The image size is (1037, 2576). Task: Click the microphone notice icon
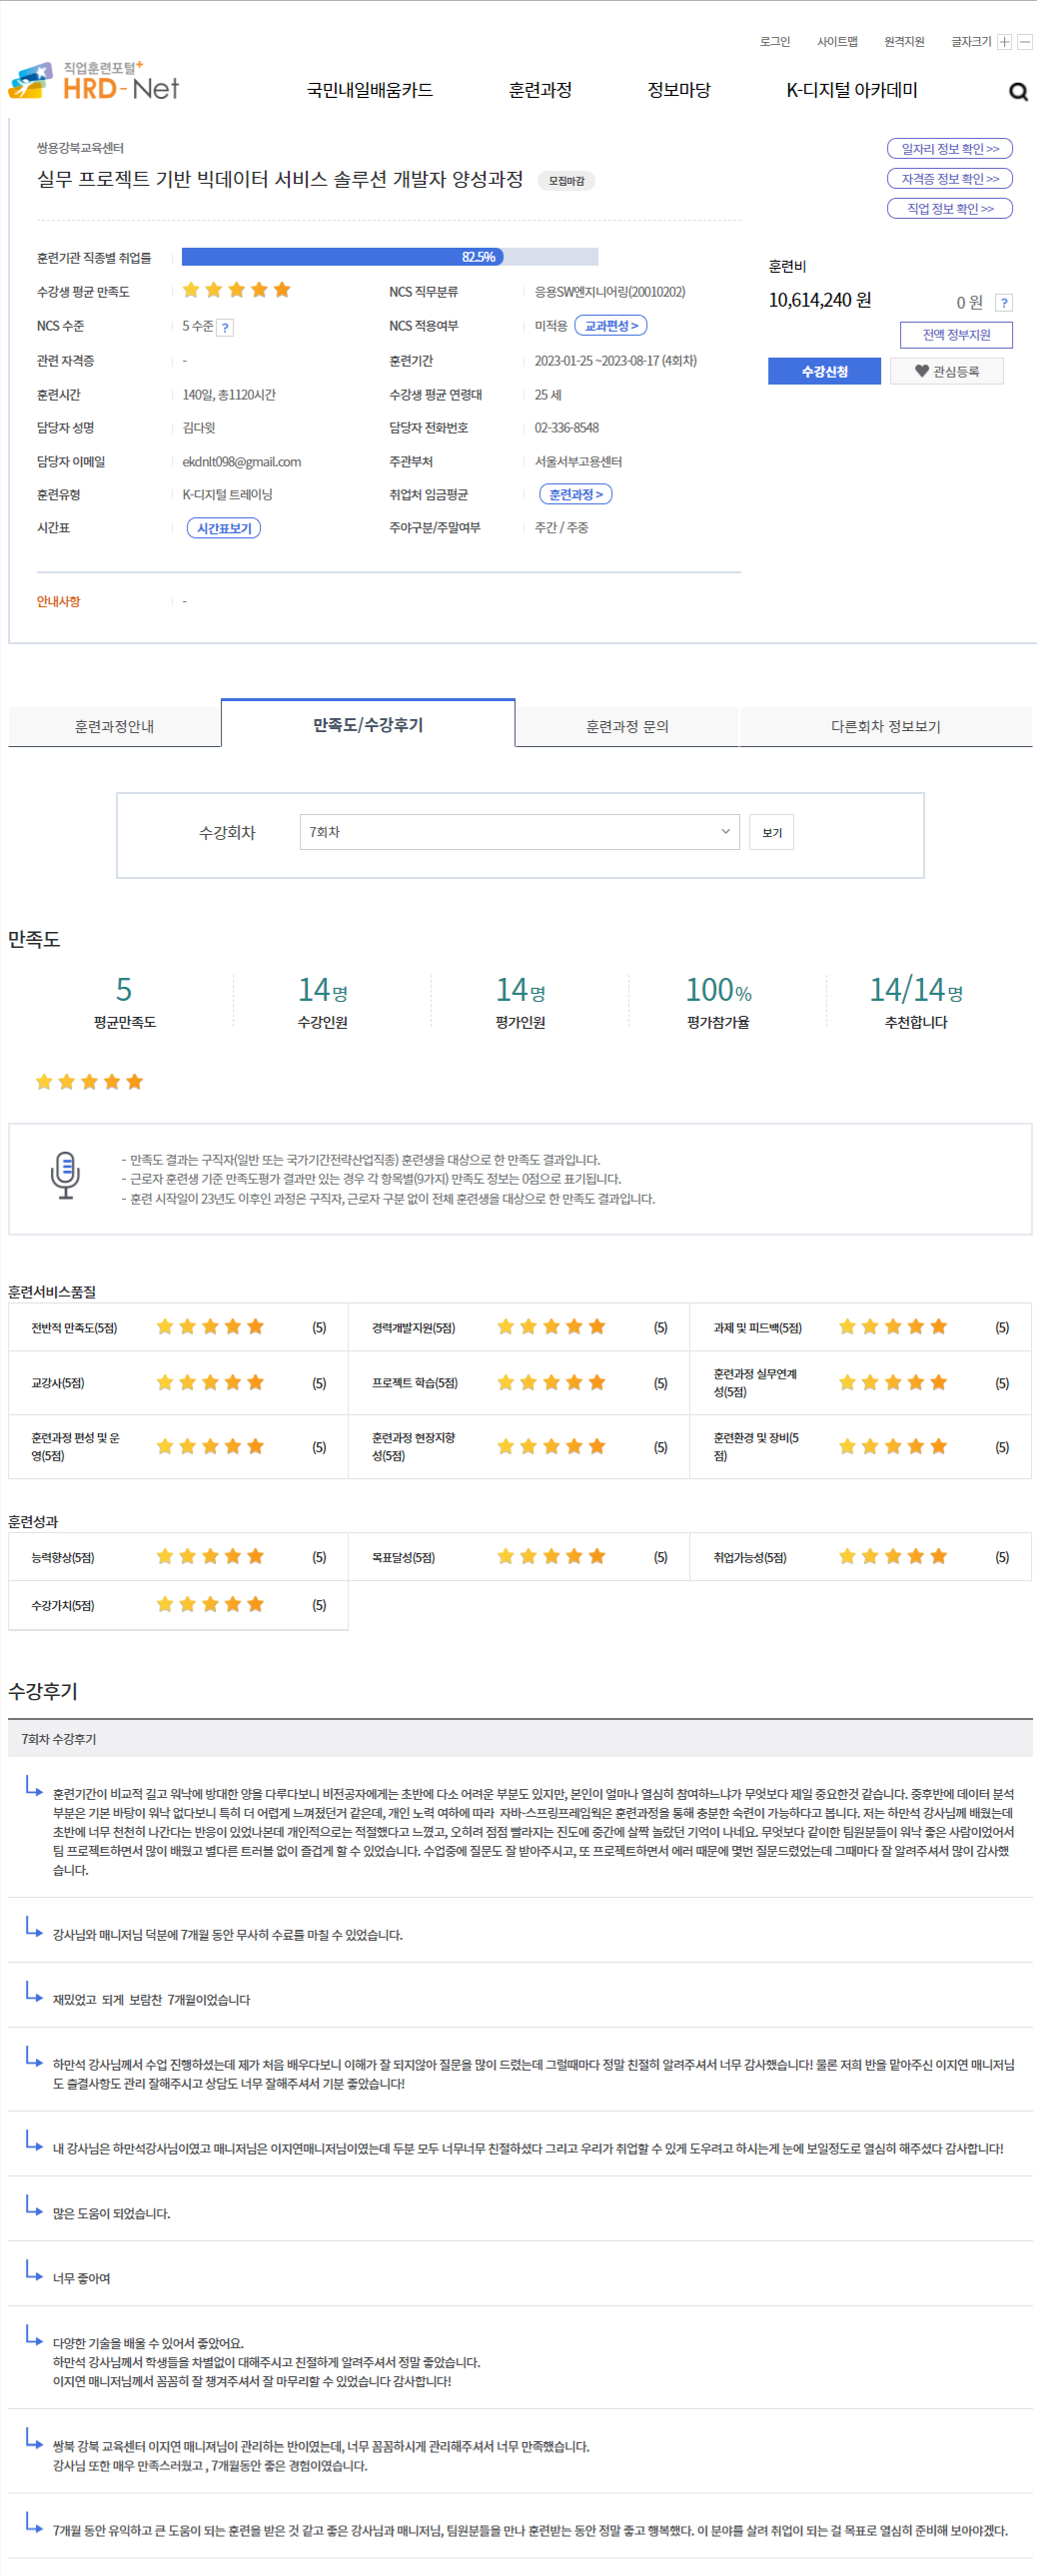(65, 1175)
